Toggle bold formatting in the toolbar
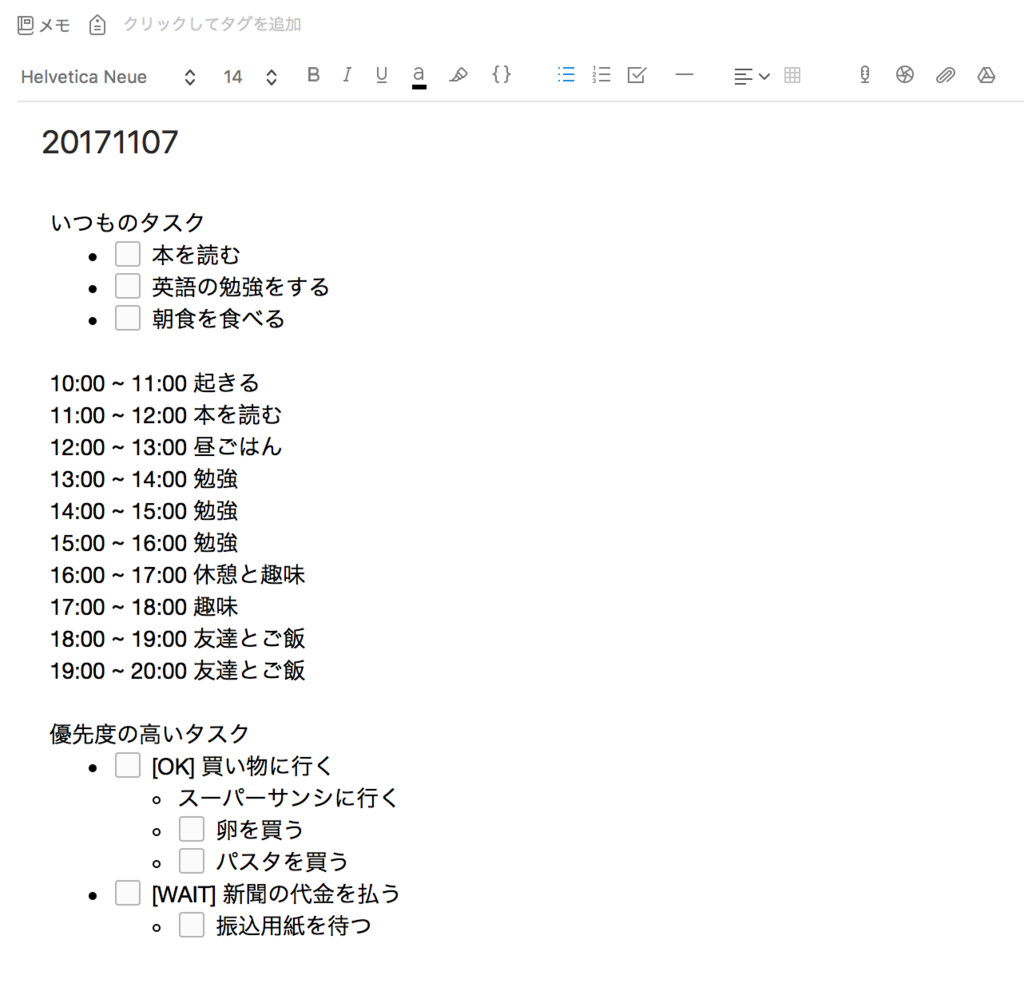Screen dimensions: 1024x995 click(x=313, y=75)
